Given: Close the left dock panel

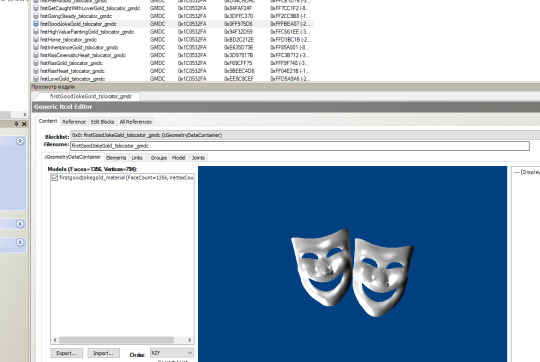Looking at the screenshot, I should pyautogui.click(x=24, y=124).
